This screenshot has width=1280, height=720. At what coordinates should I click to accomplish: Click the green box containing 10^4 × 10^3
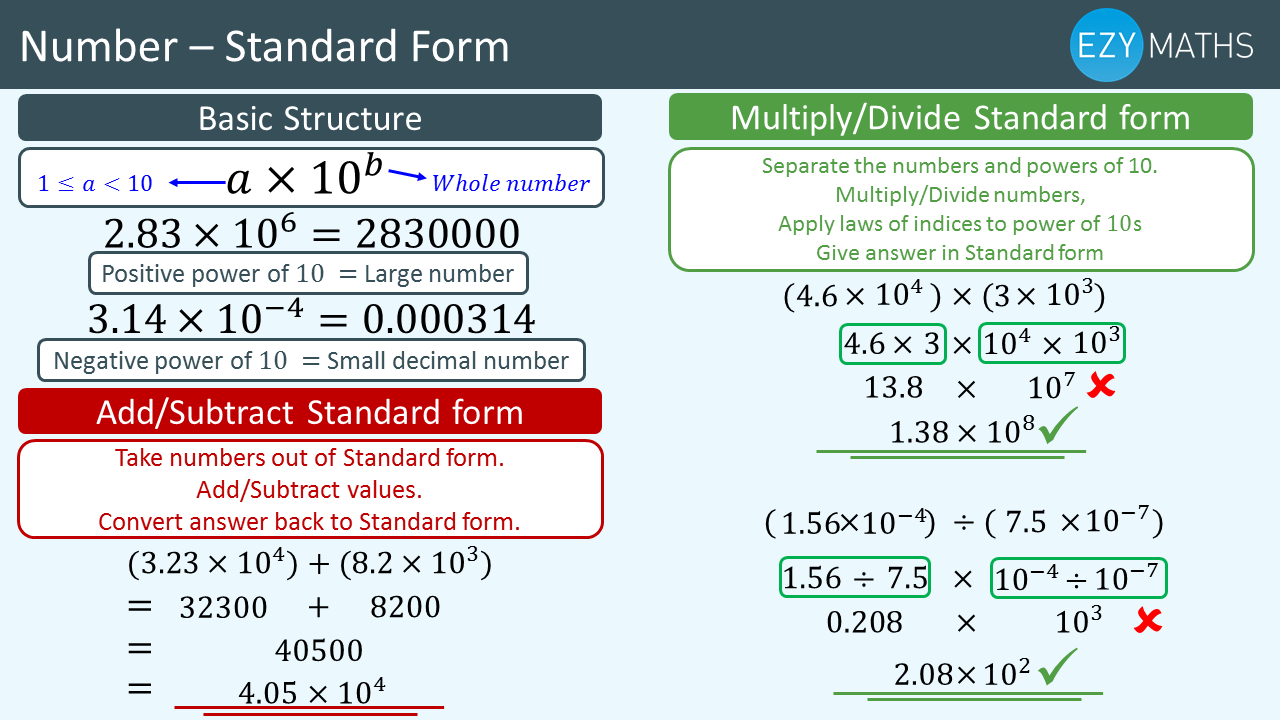[x=1052, y=344]
